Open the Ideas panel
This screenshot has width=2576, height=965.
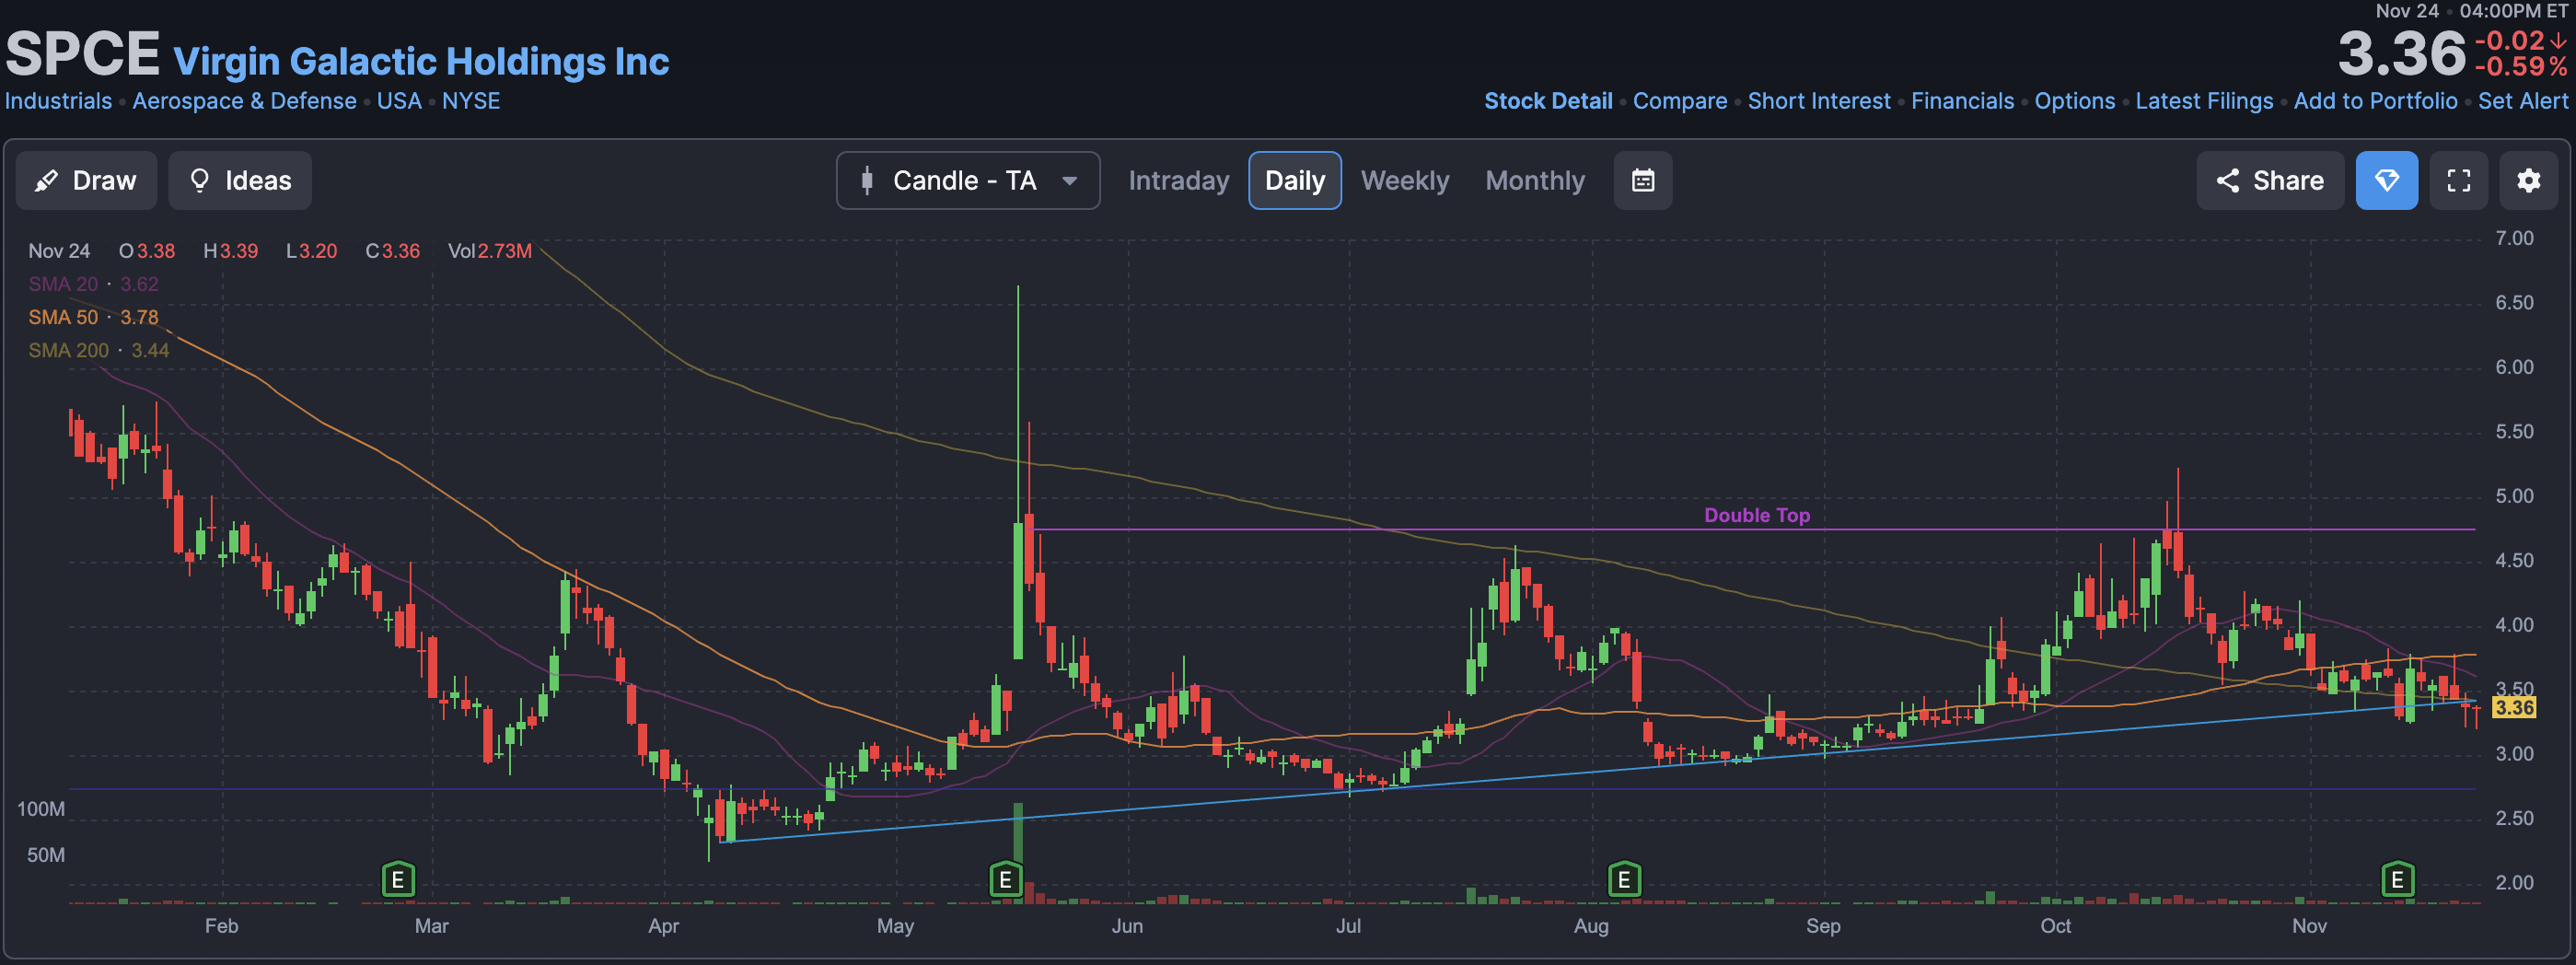click(x=240, y=181)
